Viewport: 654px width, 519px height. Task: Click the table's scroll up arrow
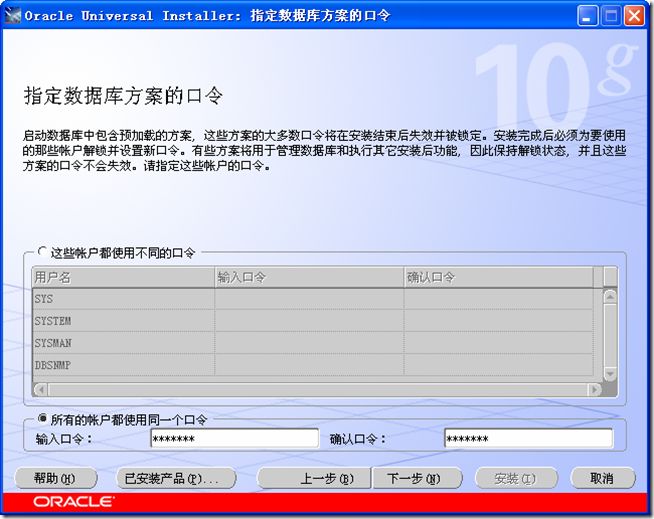[x=610, y=296]
